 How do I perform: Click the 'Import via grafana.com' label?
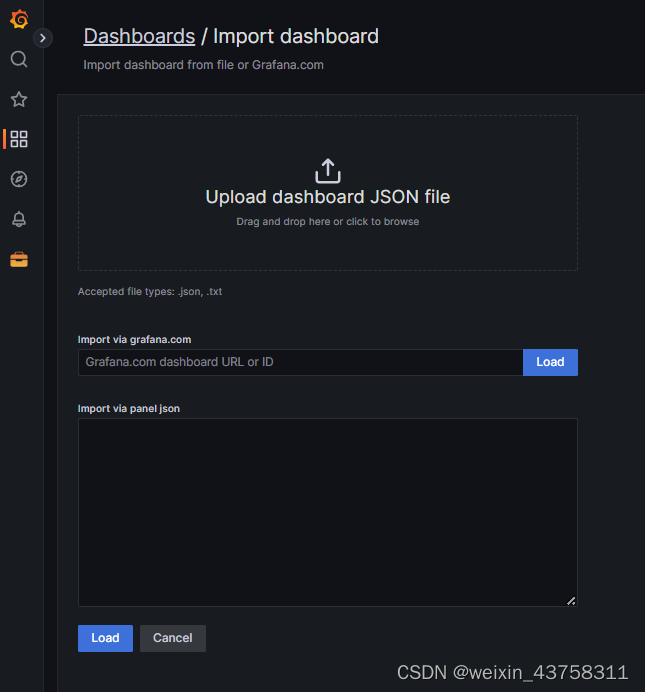click(135, 339)
